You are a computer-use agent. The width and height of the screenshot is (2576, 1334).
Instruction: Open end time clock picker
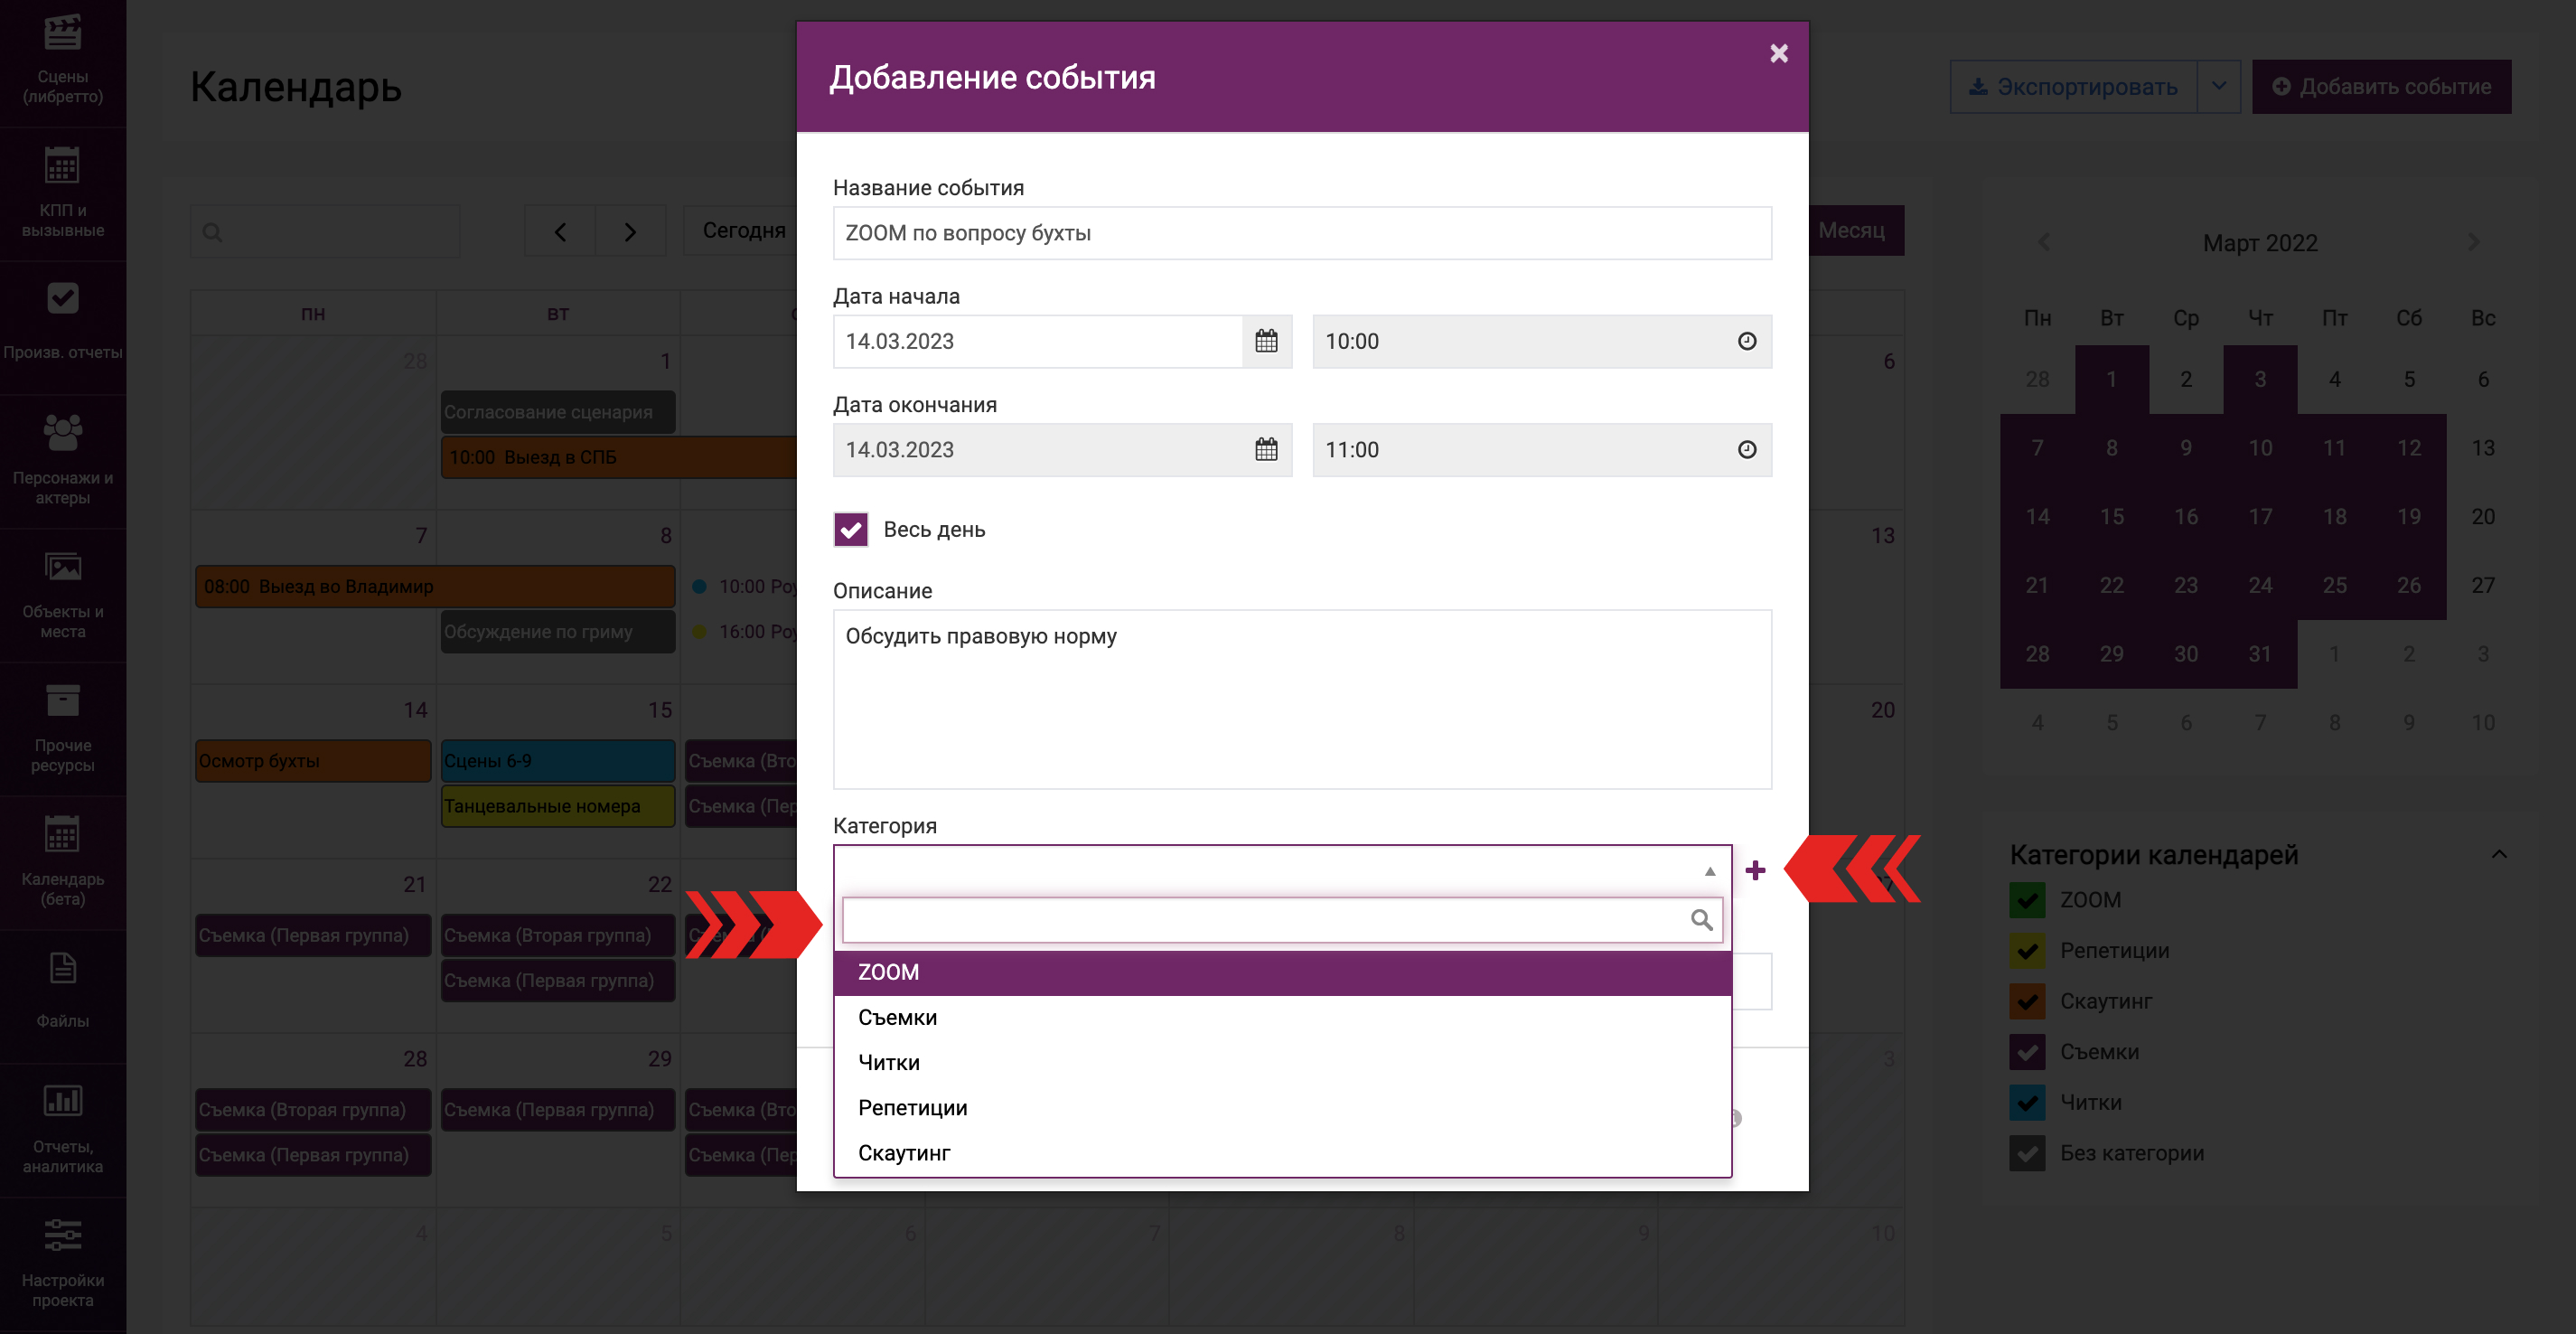click(1746, 450)
